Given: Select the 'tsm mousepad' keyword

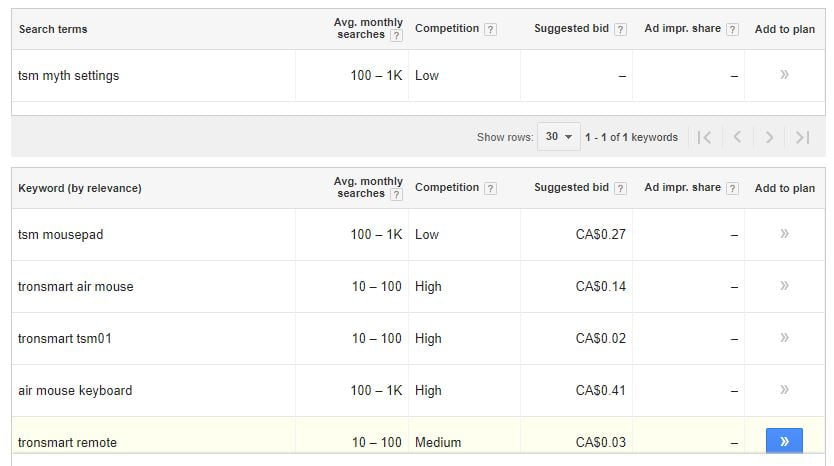Looking at the screenshot, I should tap(61, 235).
